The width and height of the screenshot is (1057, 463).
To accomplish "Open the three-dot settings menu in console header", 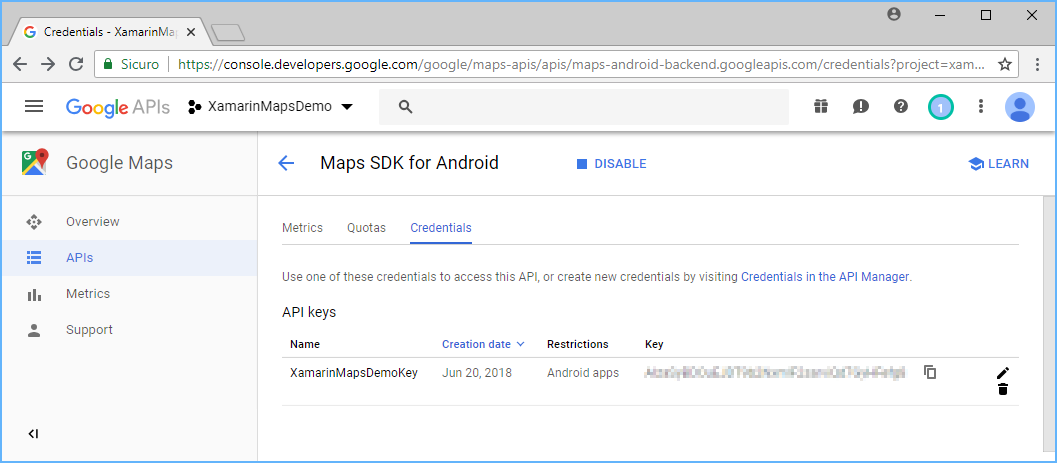I will coord(981,106).
